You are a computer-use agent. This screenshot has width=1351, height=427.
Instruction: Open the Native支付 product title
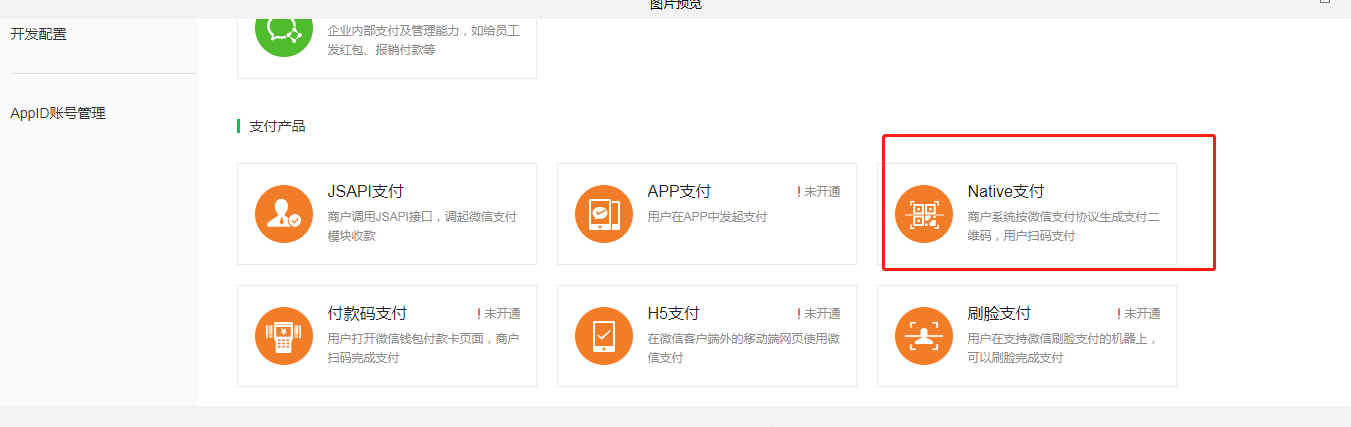pos(1006,191)
